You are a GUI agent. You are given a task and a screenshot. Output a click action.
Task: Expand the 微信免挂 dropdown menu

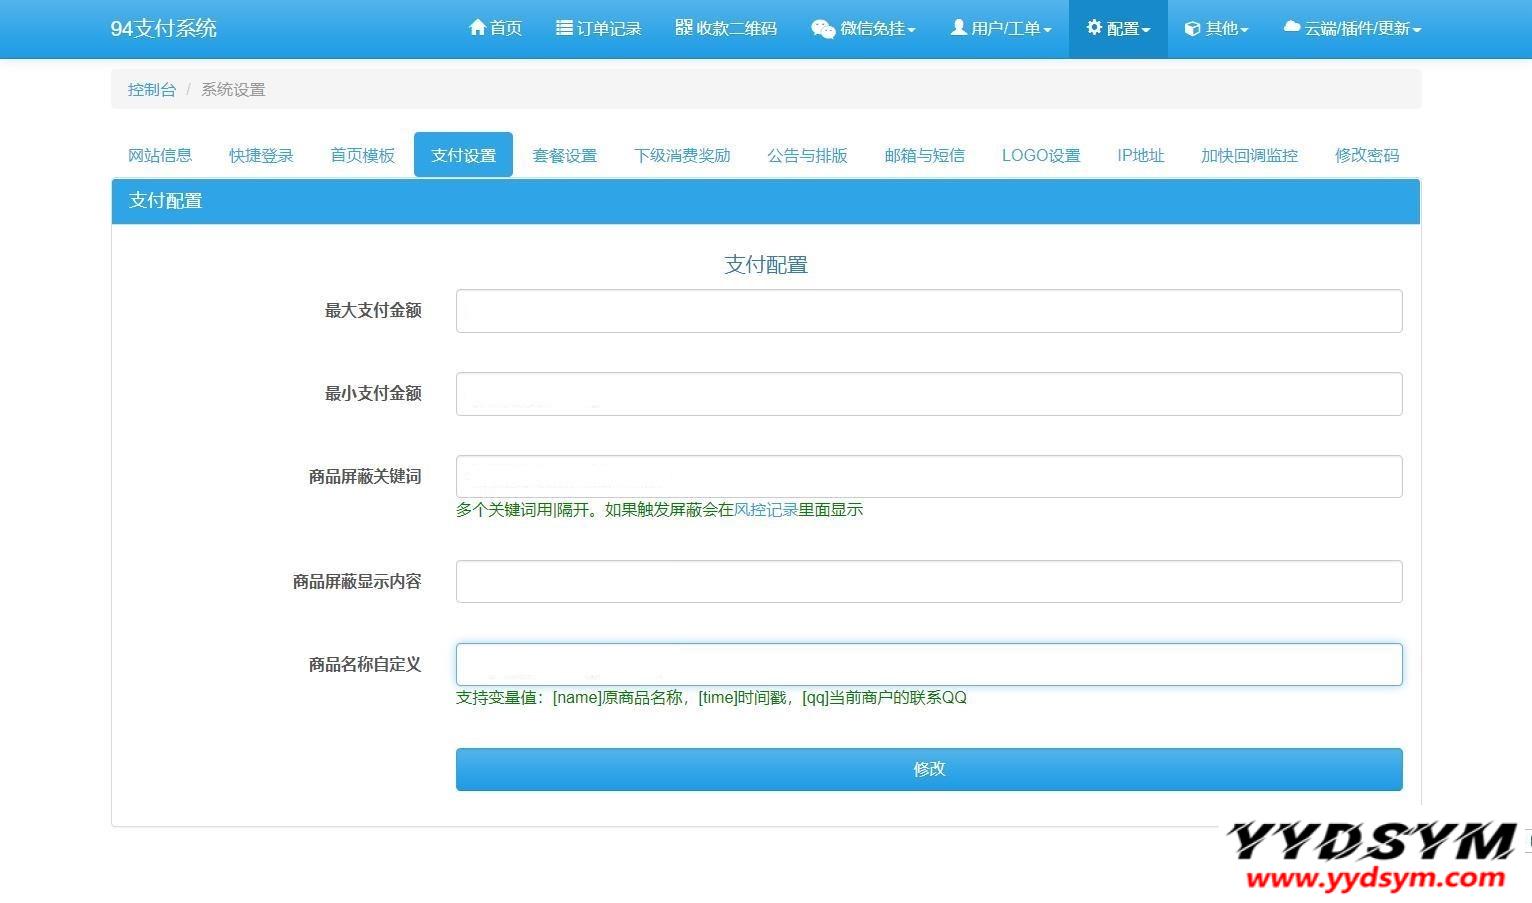coord(911,30)
